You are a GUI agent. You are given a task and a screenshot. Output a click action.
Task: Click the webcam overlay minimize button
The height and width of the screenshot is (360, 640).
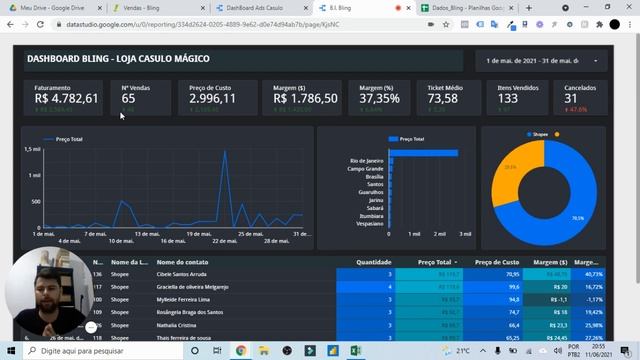91,327
